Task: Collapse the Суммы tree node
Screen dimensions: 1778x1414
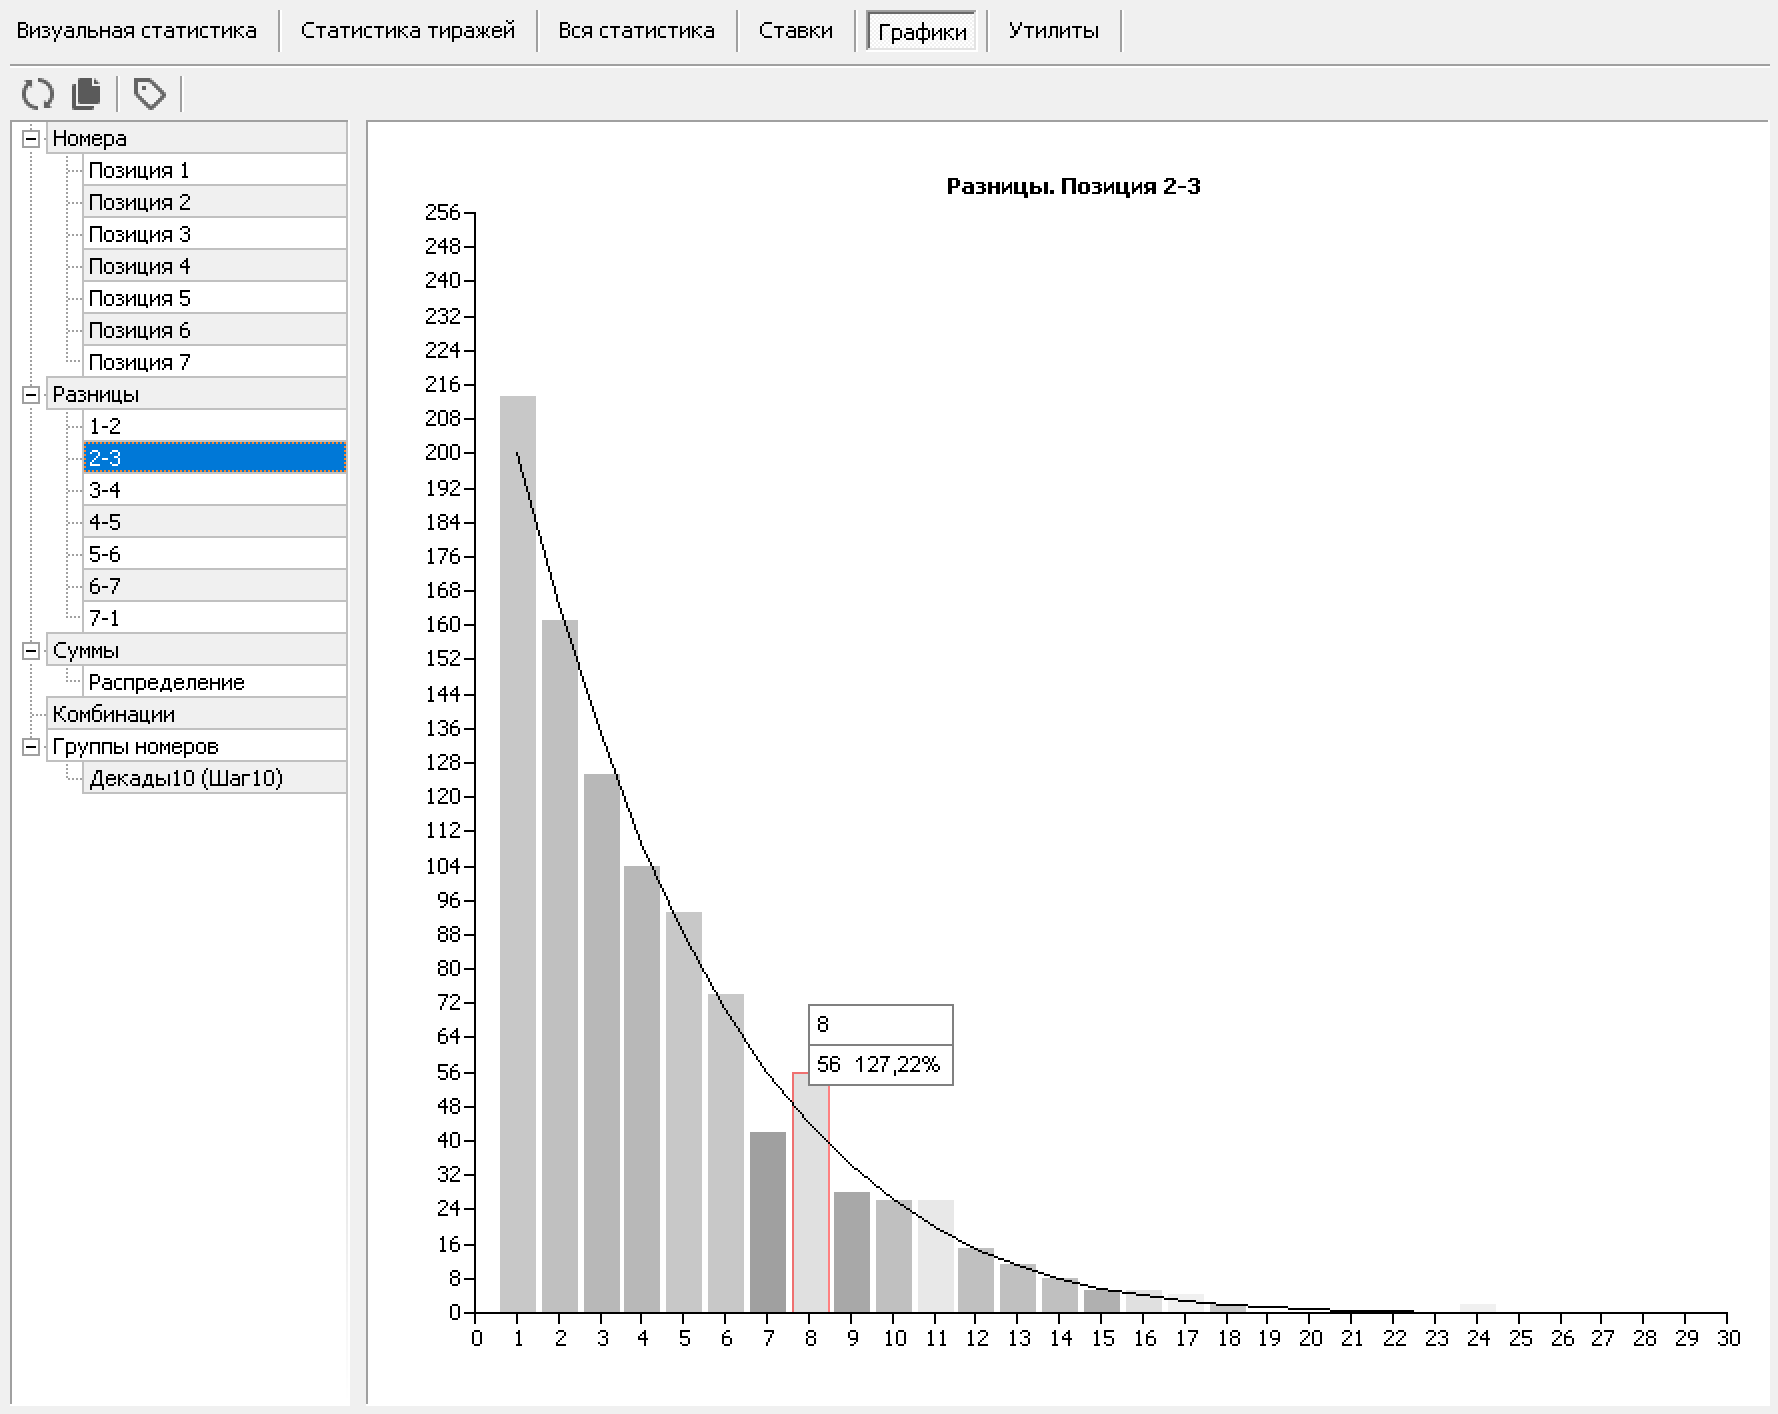Action: [31, 650]
